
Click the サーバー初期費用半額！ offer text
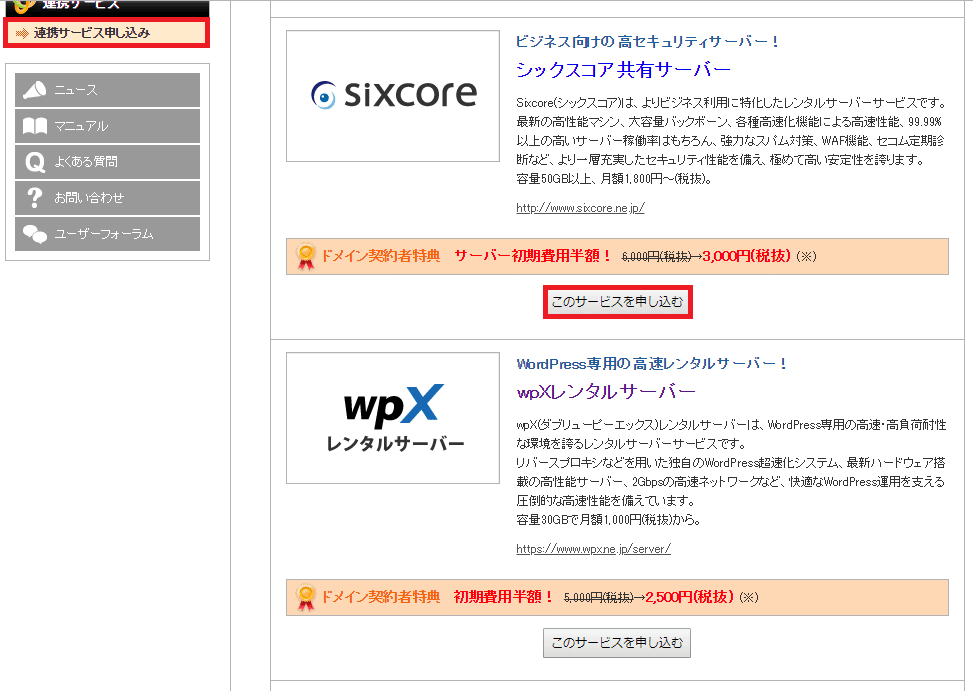tap(533, 256)
